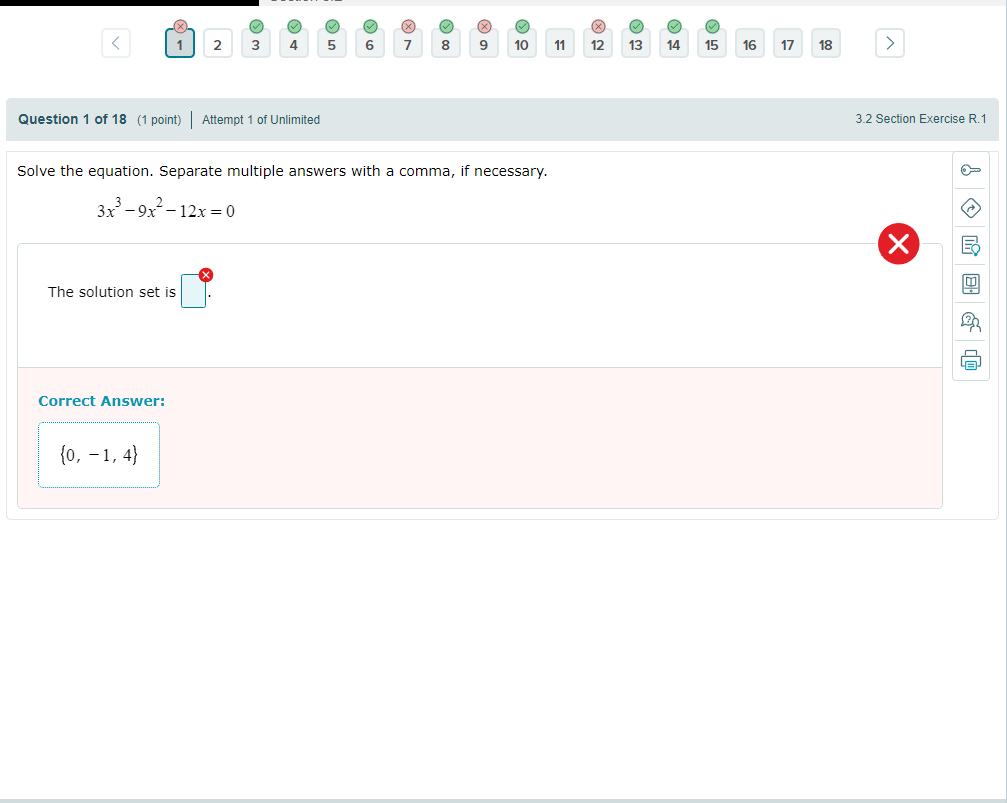This screenshot has height=803, width=1007.
Task: Navigate to question 7
Action: click(408, 44)
